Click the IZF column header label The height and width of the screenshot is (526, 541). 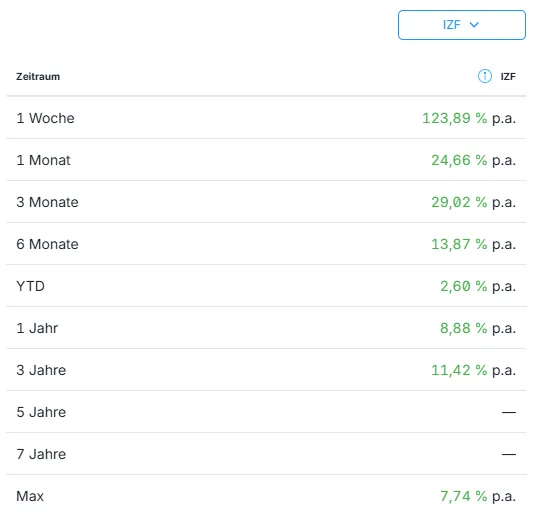[508, 76]
